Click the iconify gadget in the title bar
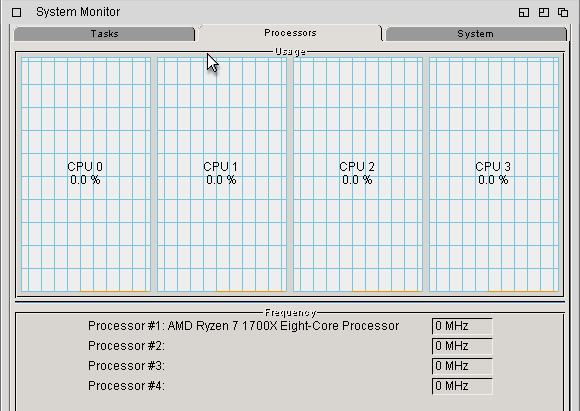580x411 pixels. tap(524, 12)
